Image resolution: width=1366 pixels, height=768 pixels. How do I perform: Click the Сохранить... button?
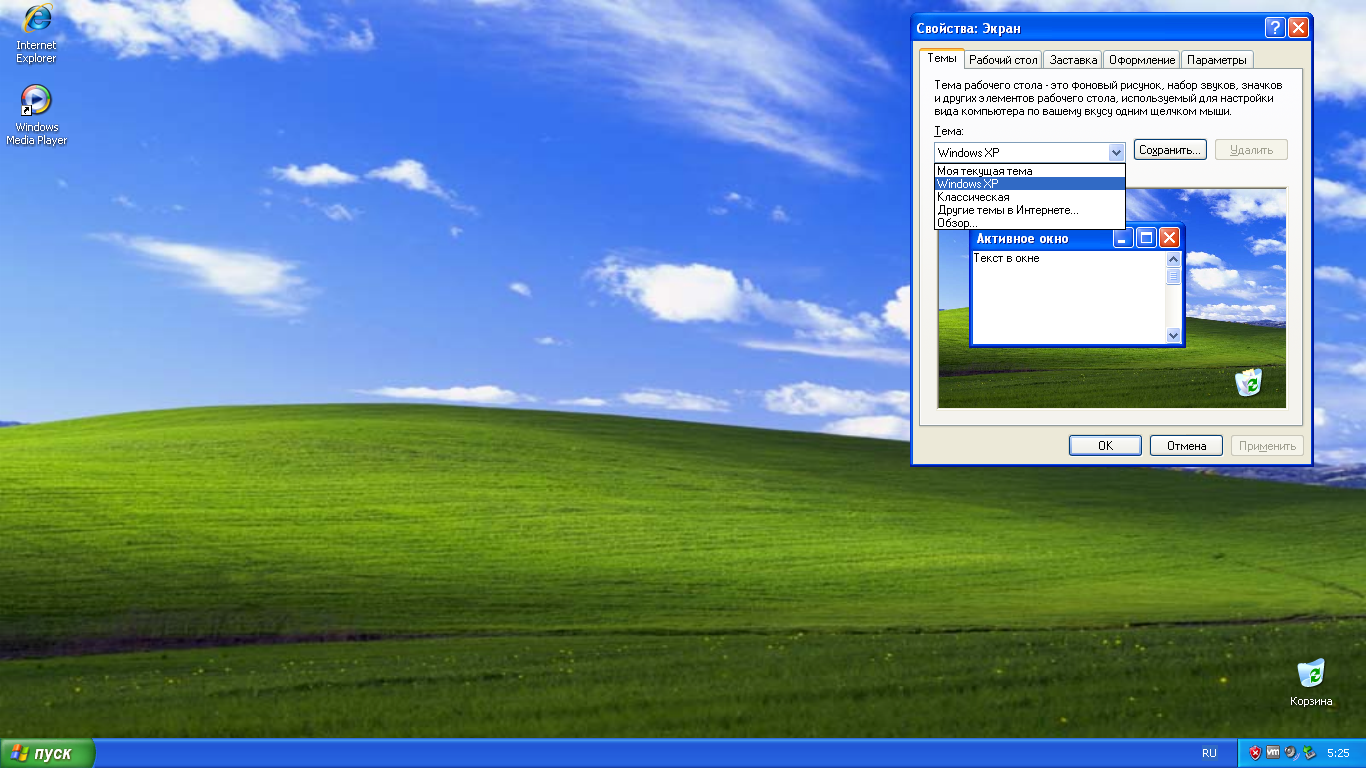click(1170, 150)
